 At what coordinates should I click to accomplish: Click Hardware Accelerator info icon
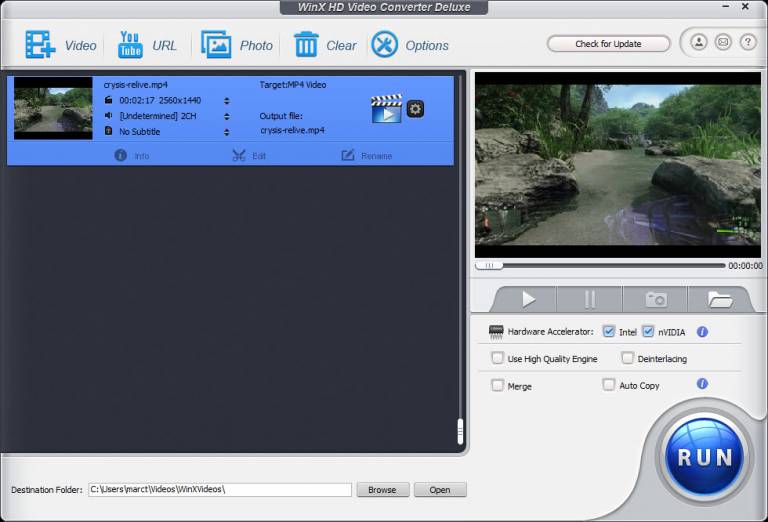coord(702,332)
